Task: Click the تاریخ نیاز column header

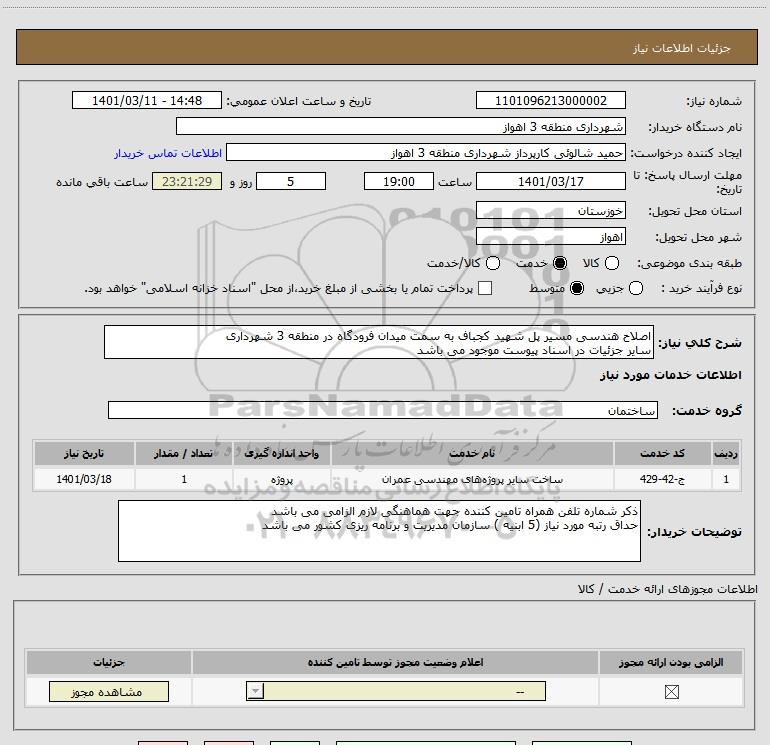Action: click(84, 453)
